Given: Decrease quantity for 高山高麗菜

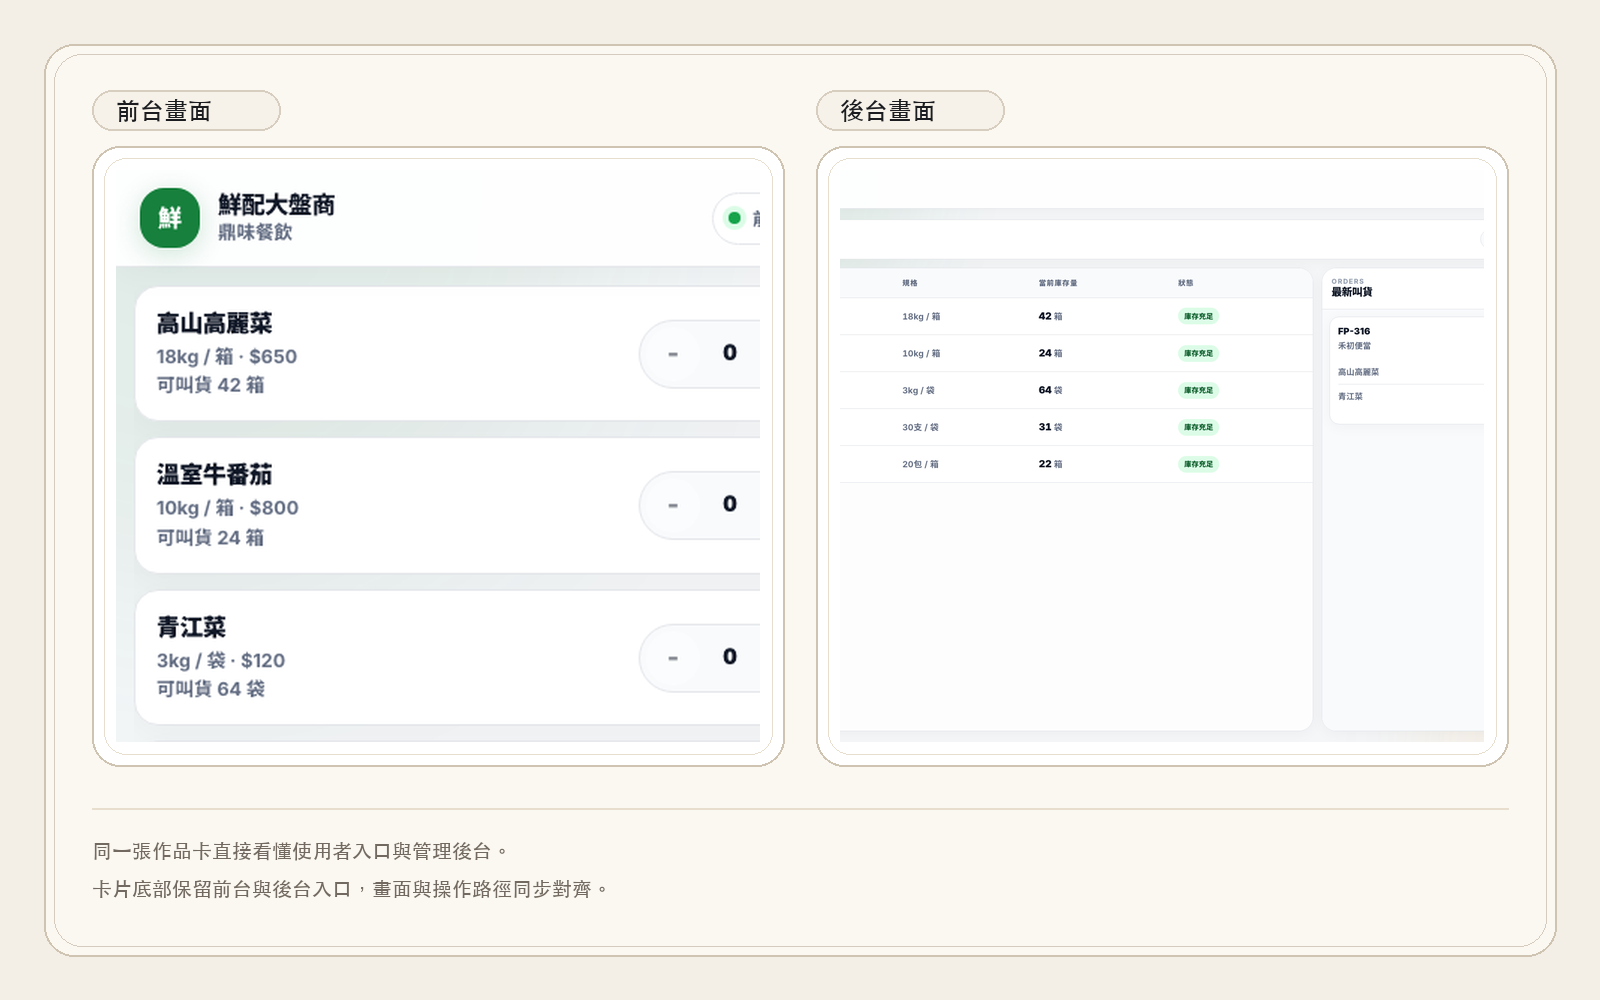Looking at the screenshot, I should (x=673, y=354).
